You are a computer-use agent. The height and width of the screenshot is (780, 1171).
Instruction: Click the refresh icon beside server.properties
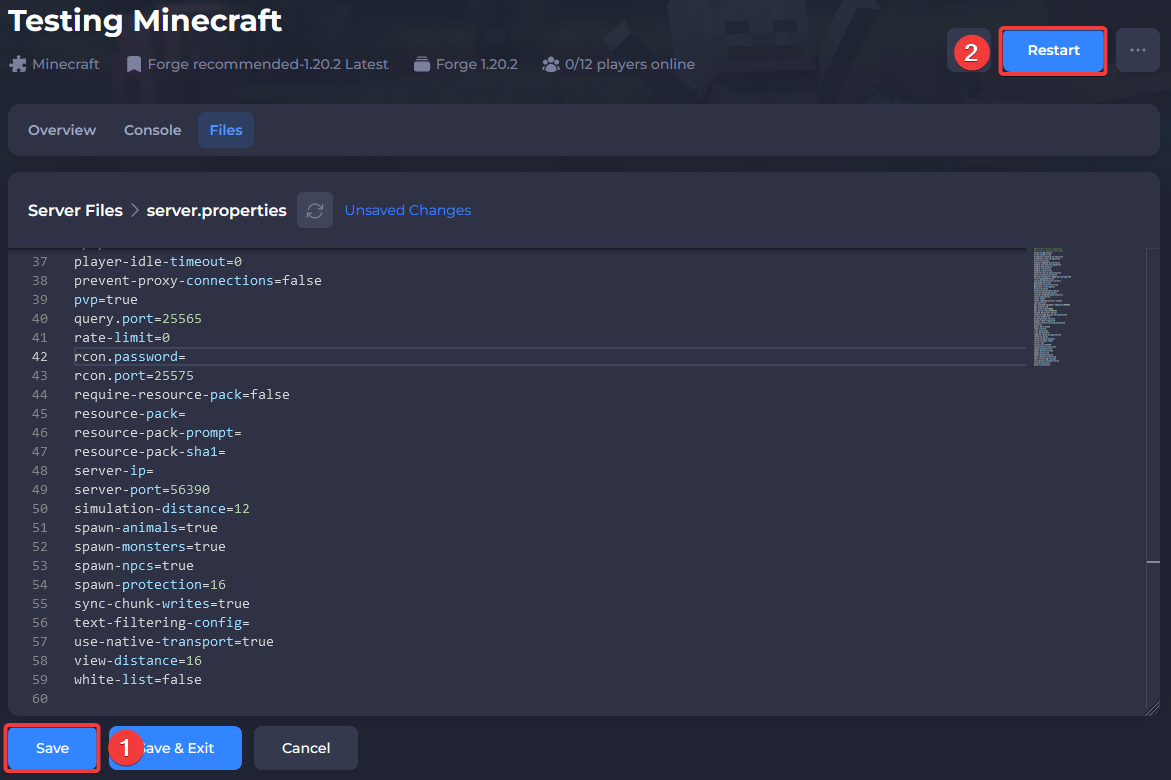(315, 210)
